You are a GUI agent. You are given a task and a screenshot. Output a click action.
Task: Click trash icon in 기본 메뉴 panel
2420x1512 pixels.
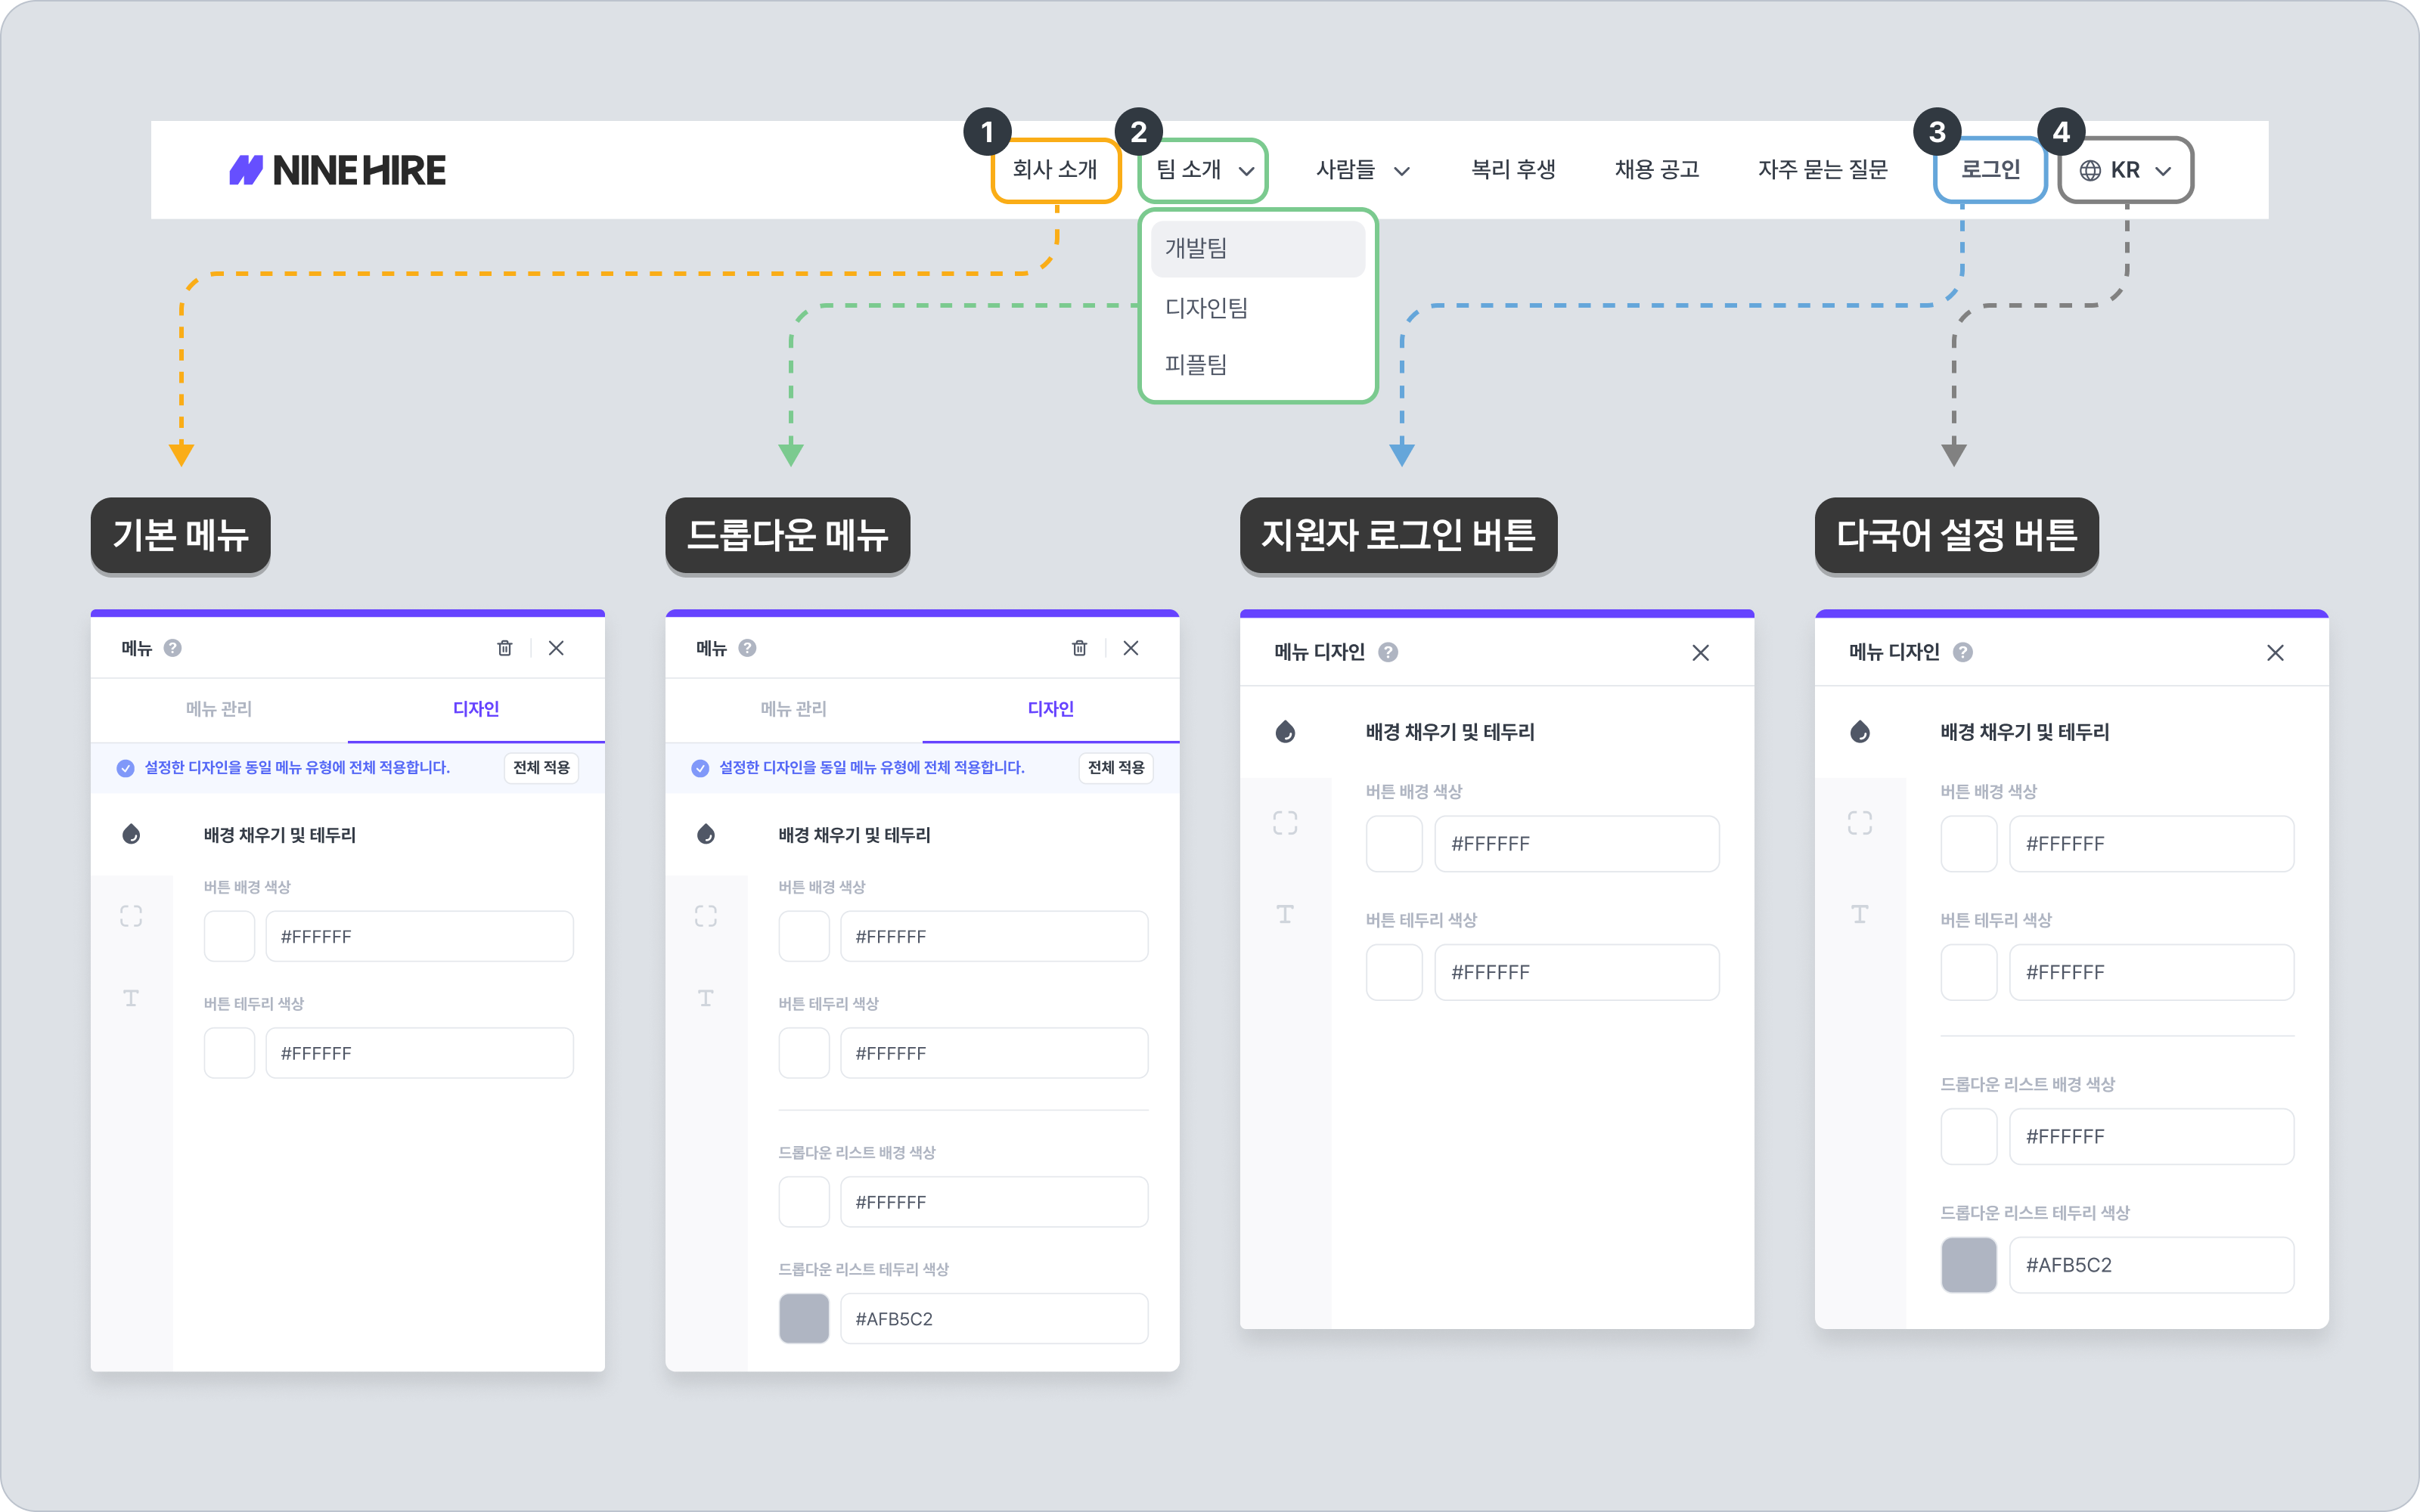[x=505, y=648]
